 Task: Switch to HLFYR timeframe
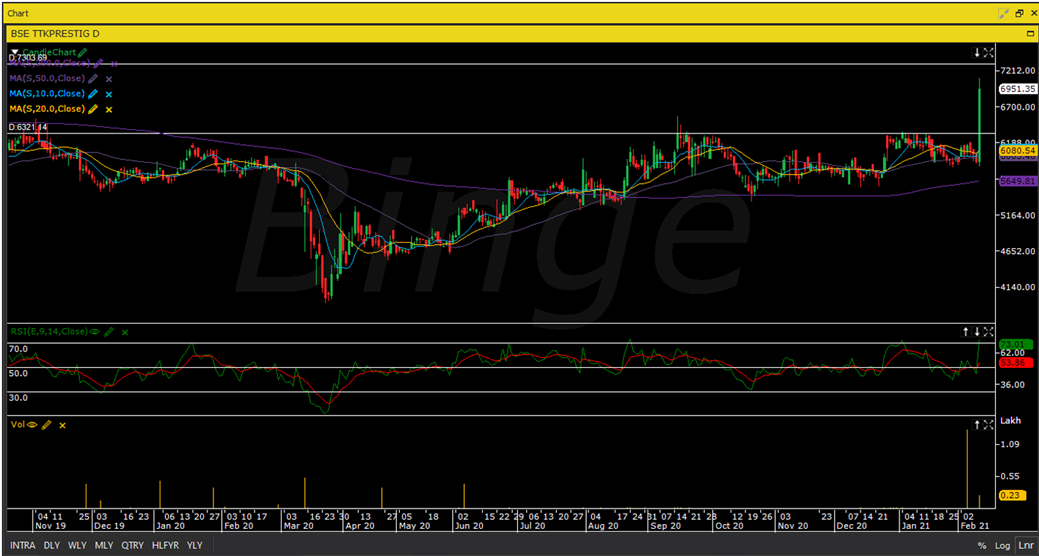tap(166, 545)
